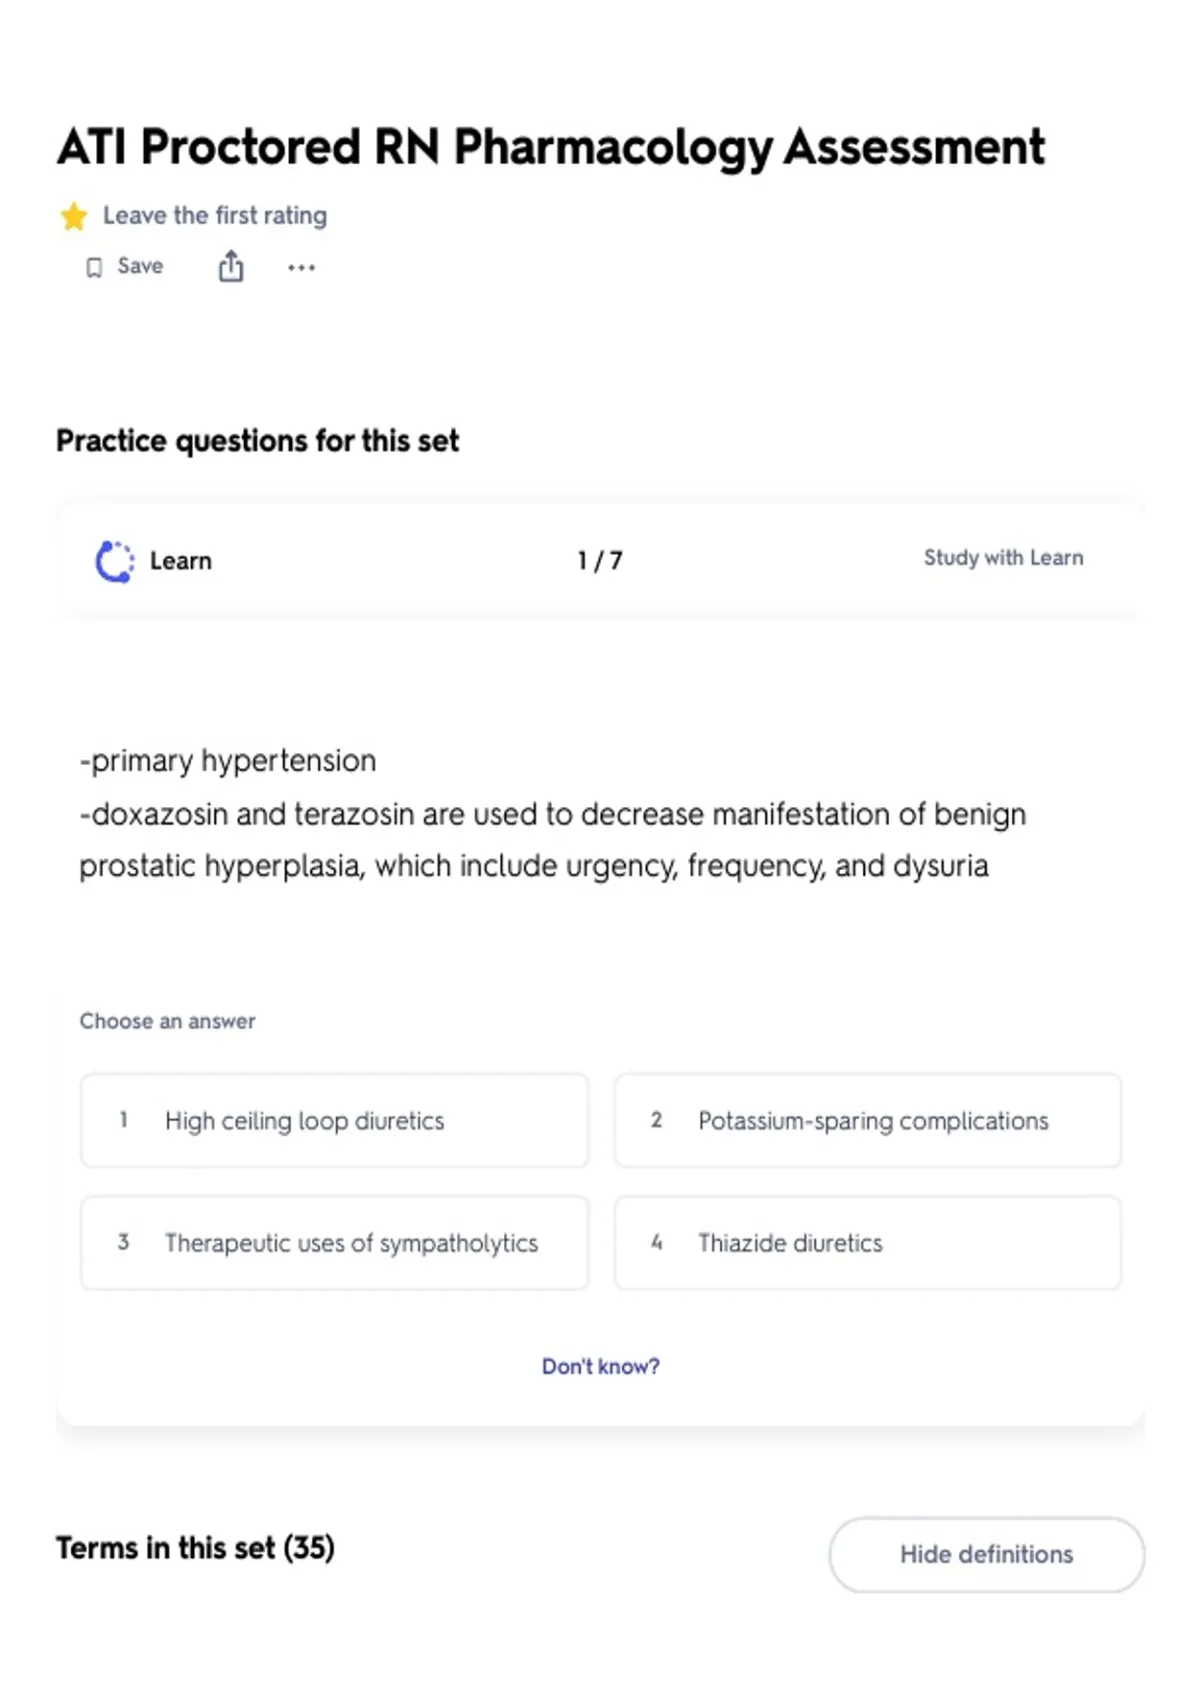
Task: Choose High ceiling loop diuretics answer
Action: tap(335, 1121)
